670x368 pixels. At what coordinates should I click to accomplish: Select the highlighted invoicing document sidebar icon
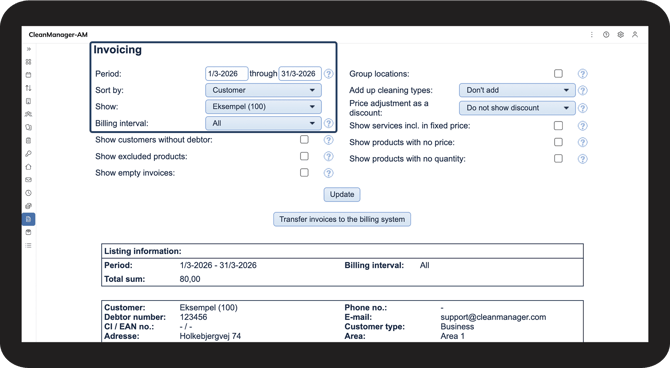click(29, 219)
